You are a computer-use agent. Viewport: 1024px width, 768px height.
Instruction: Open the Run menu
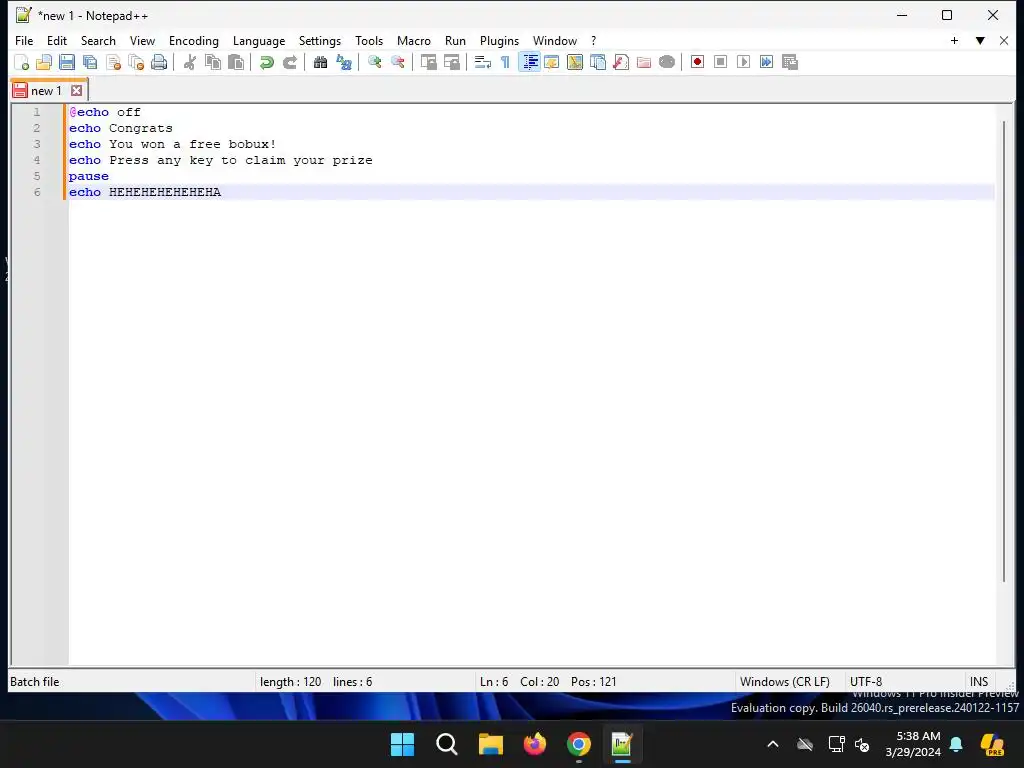point(455,40)
